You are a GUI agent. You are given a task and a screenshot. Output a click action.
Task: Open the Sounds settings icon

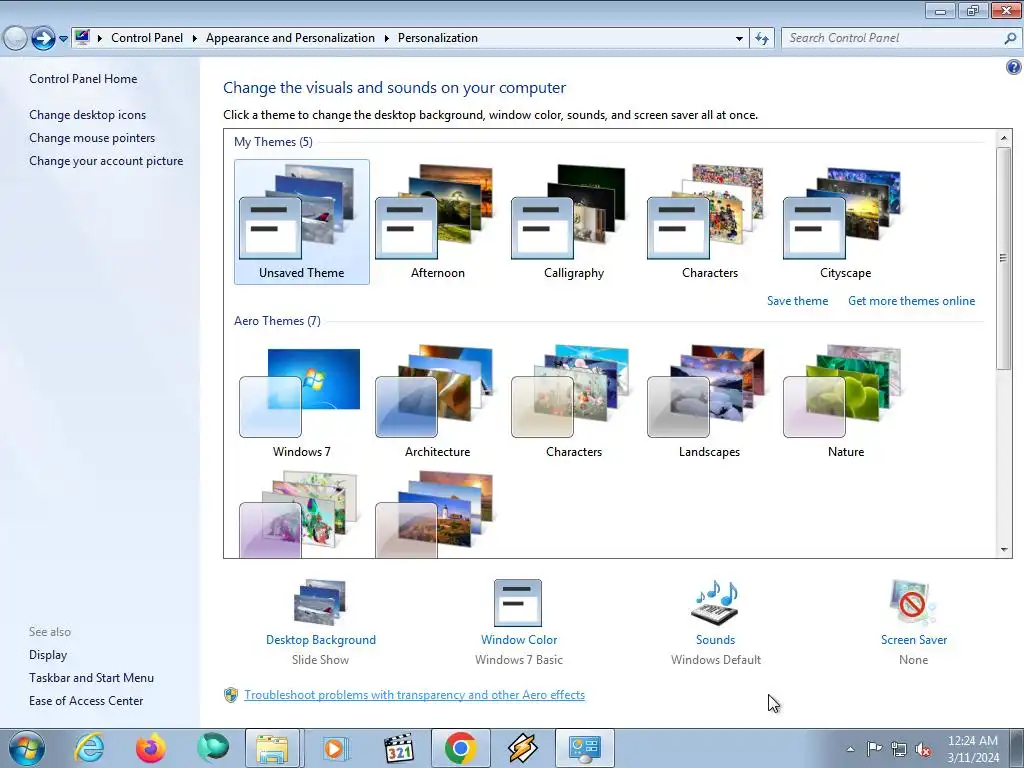tap(715, 602)
